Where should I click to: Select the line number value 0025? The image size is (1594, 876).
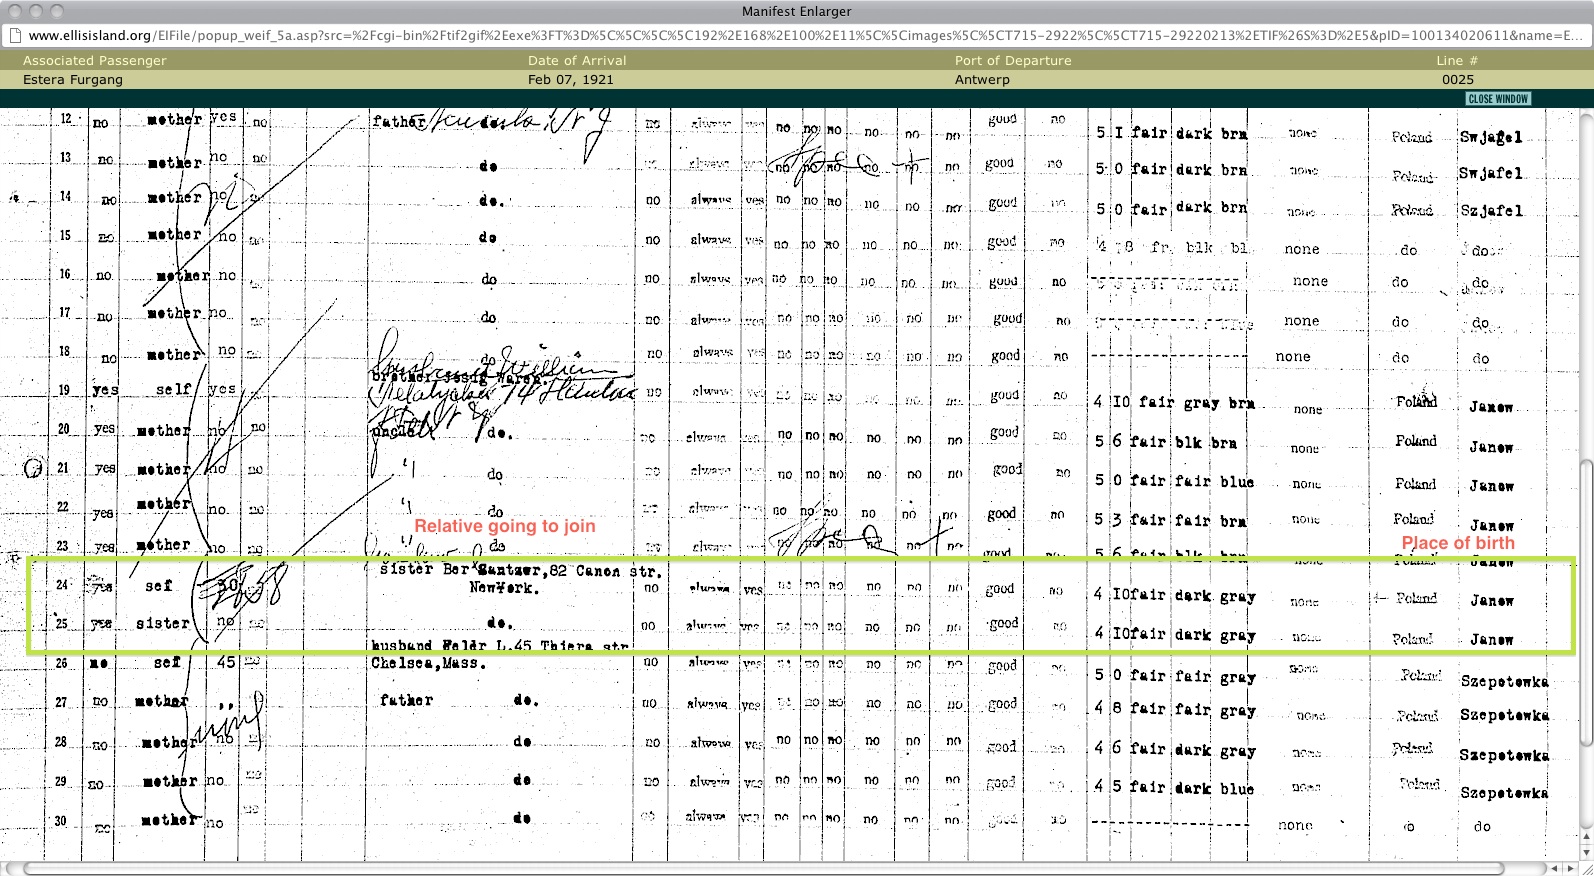(x=1458, y=79)
